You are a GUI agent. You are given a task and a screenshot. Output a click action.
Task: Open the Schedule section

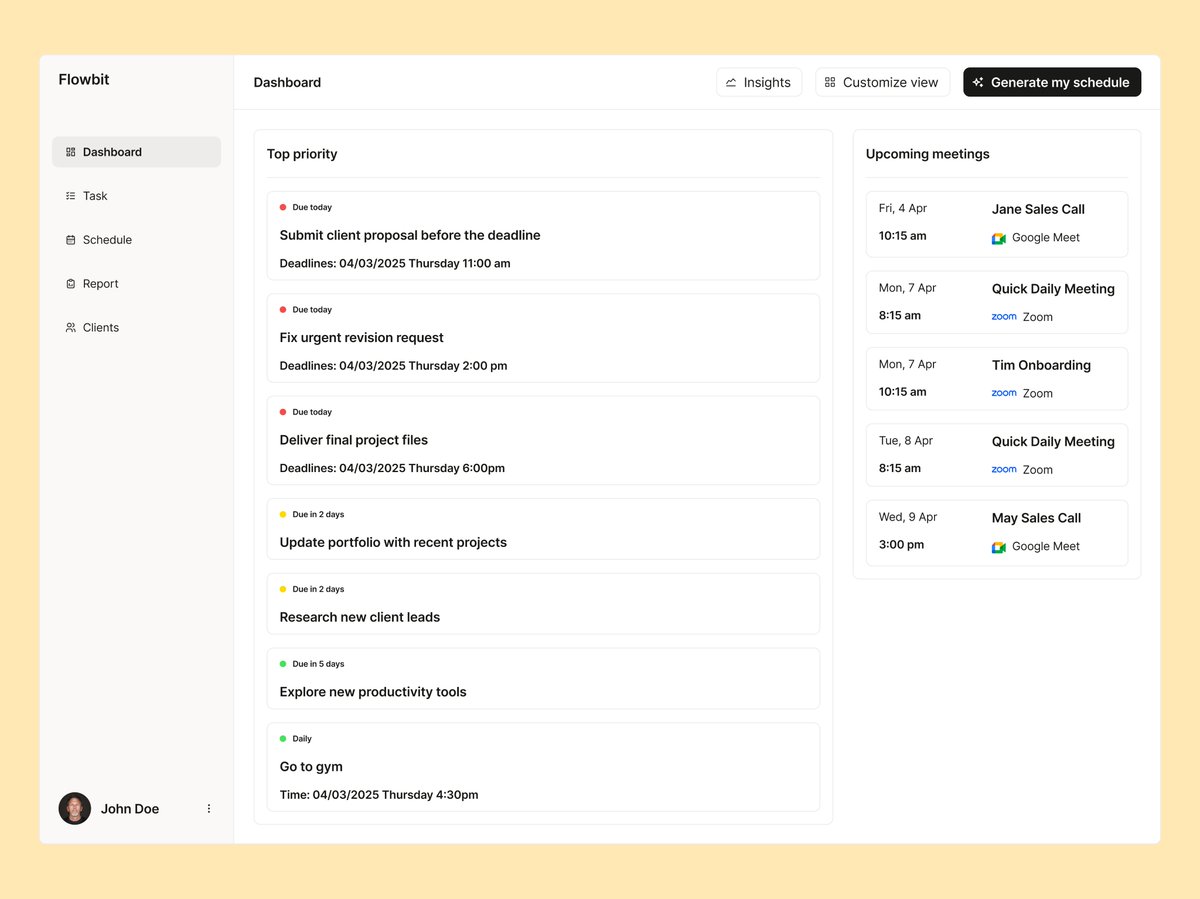[136, 240]
